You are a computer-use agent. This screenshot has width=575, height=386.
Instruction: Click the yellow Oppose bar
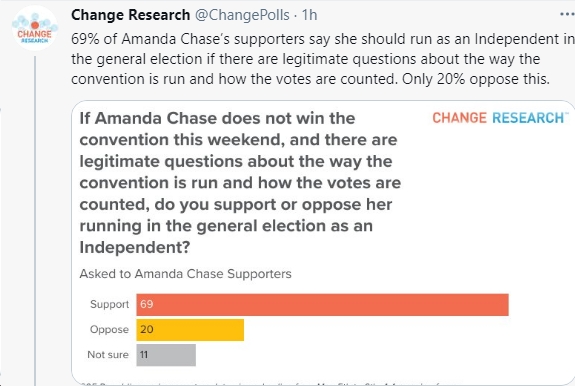click(x=190, y=330)
